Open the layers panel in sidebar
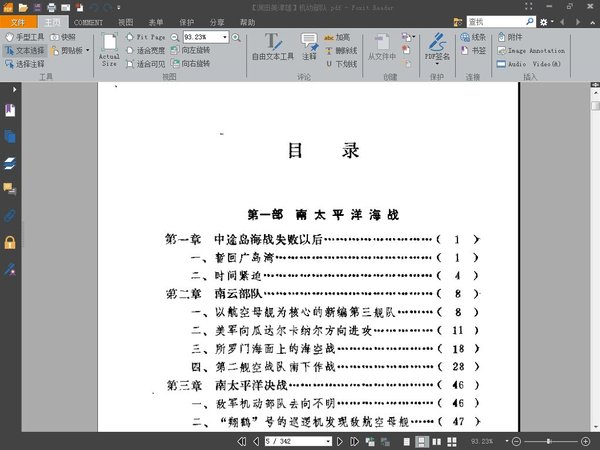Viewport: 600px width, 450px height. coord(10,162)
